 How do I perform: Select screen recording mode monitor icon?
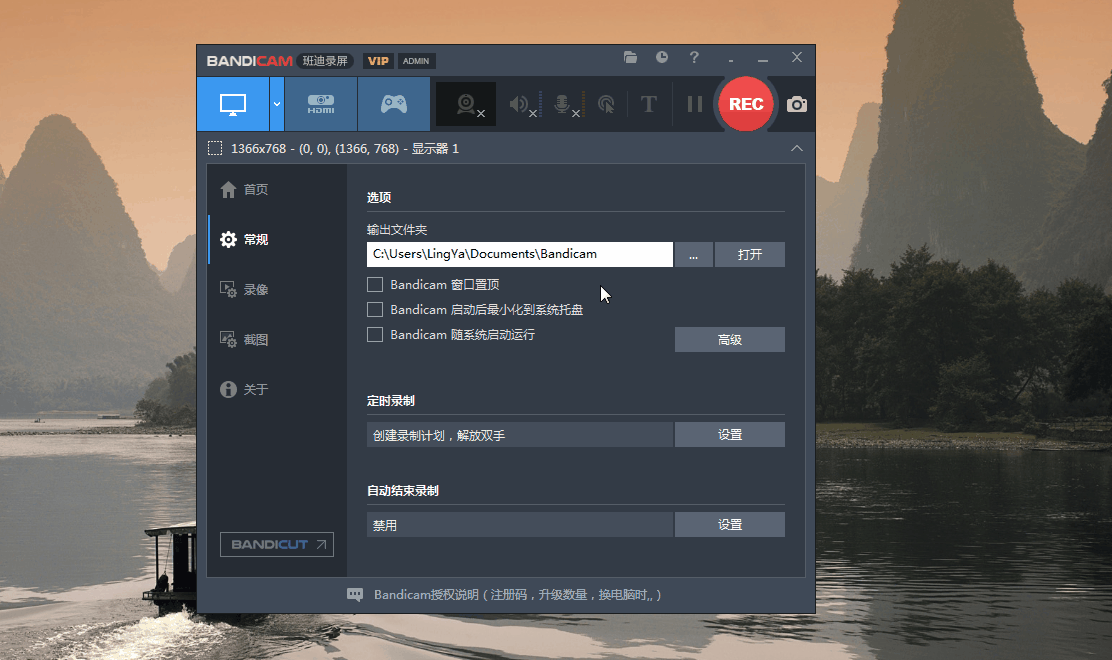tap(233, 104)
